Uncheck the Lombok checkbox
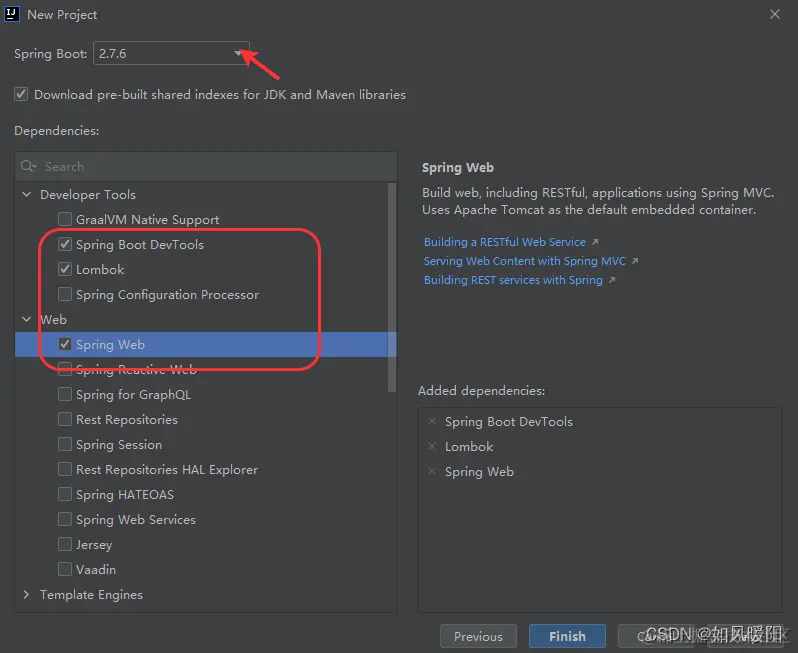798x653 pixels. click(x=65, y=269)
